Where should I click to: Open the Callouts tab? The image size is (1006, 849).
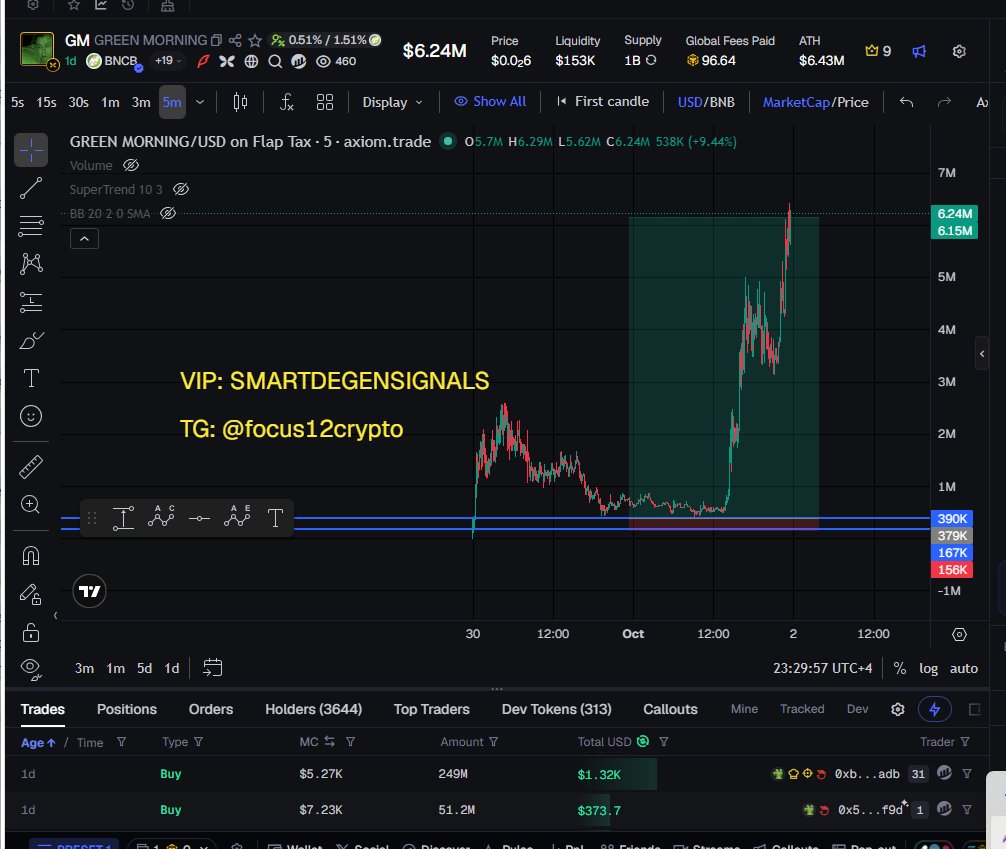tap(670, 709)
